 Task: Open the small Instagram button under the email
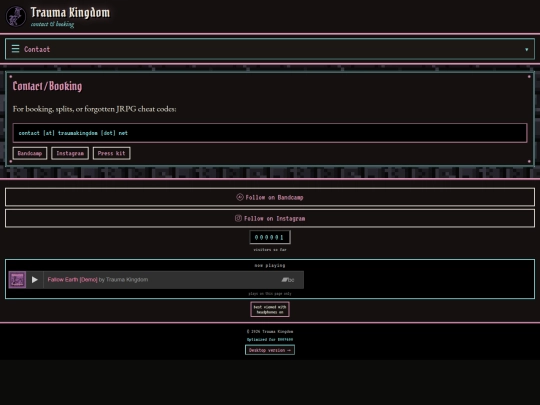pyautogui.click(x=70, y=153)
